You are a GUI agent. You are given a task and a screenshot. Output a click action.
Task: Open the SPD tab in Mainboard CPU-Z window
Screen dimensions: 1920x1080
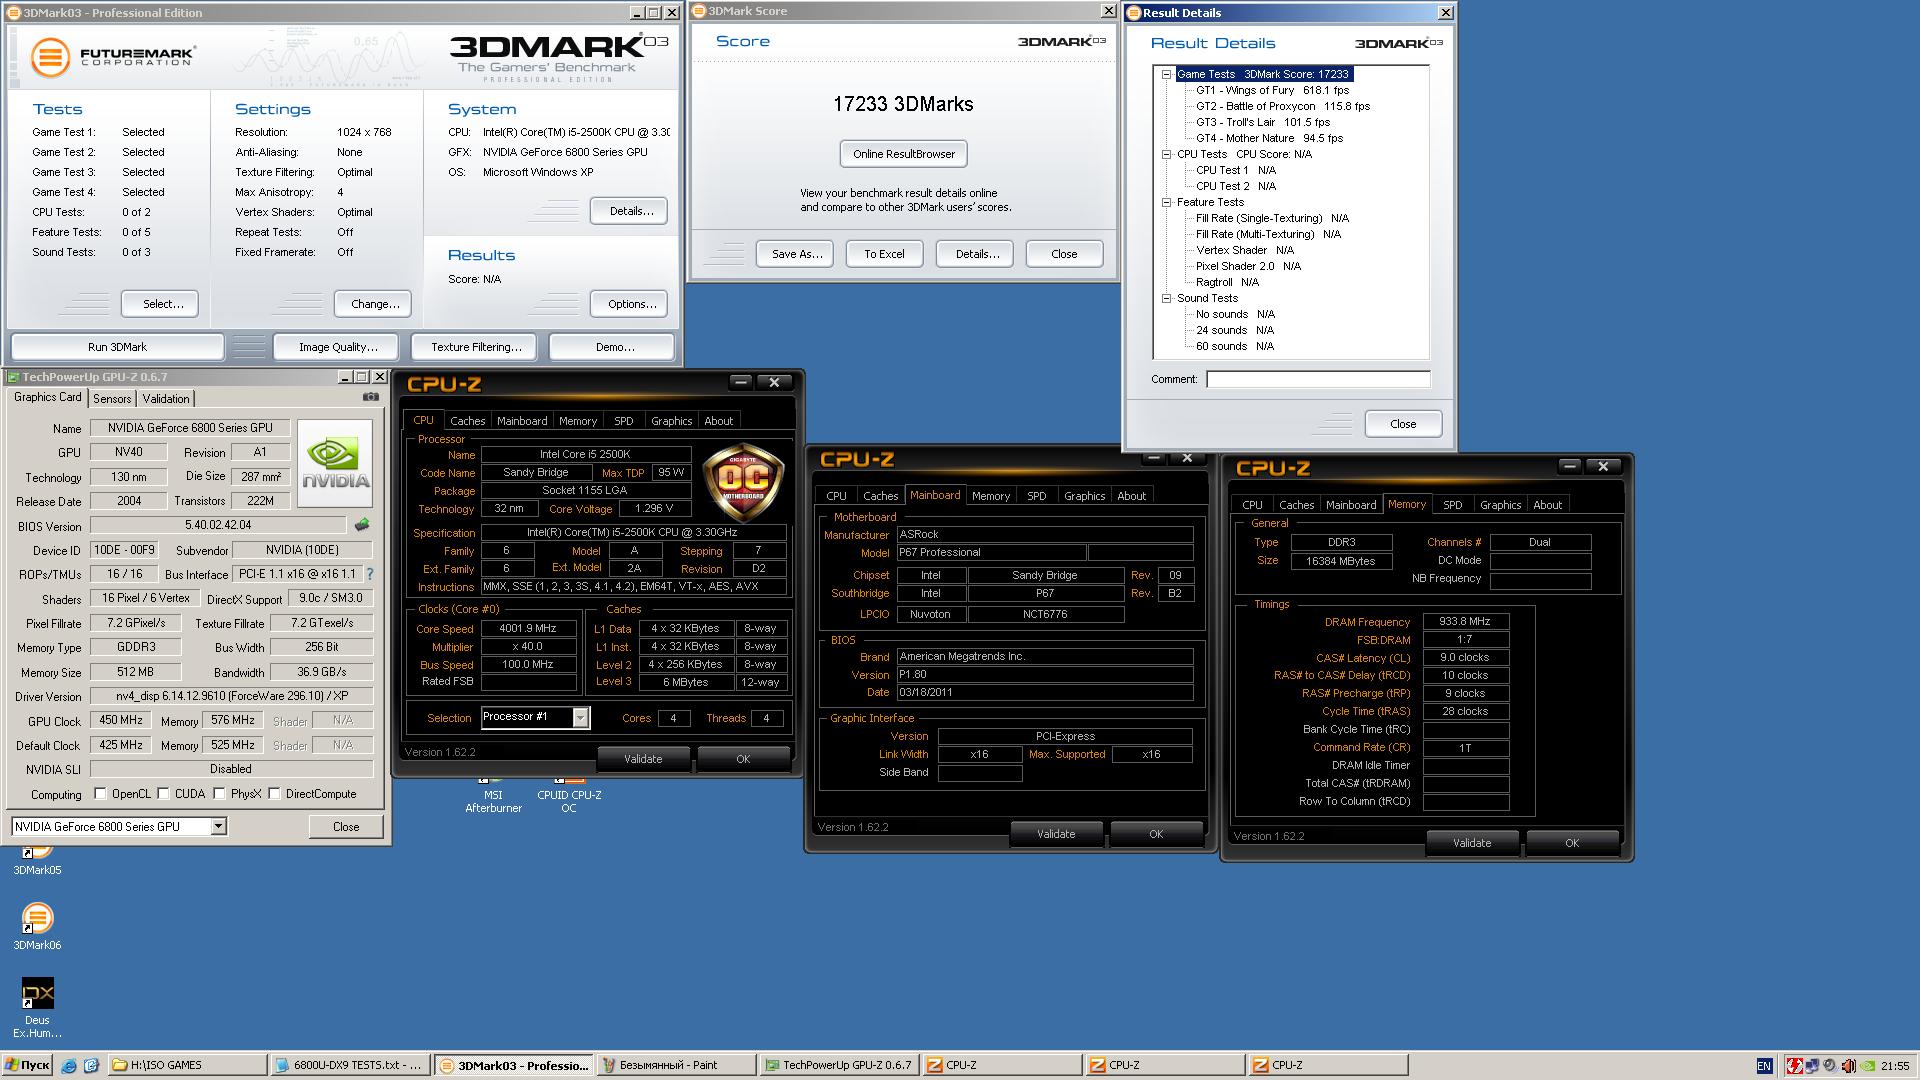pyautogui.click(x=1037, y=496)
